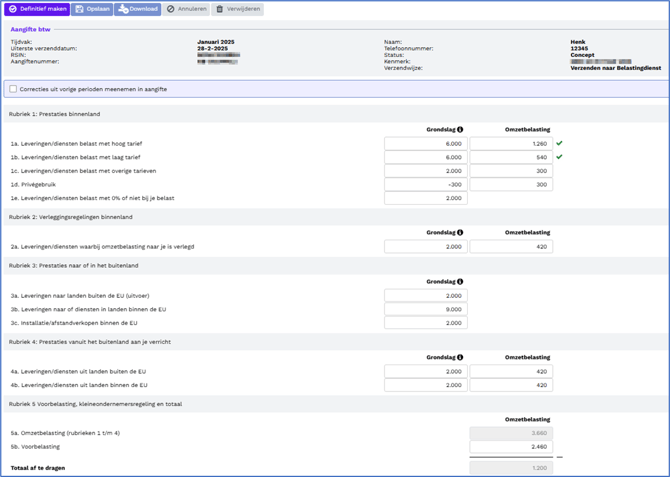The height and width of the screenshot is (477, 670).
Task: Click the 3b Grondslag field
Action: point(425,309)
